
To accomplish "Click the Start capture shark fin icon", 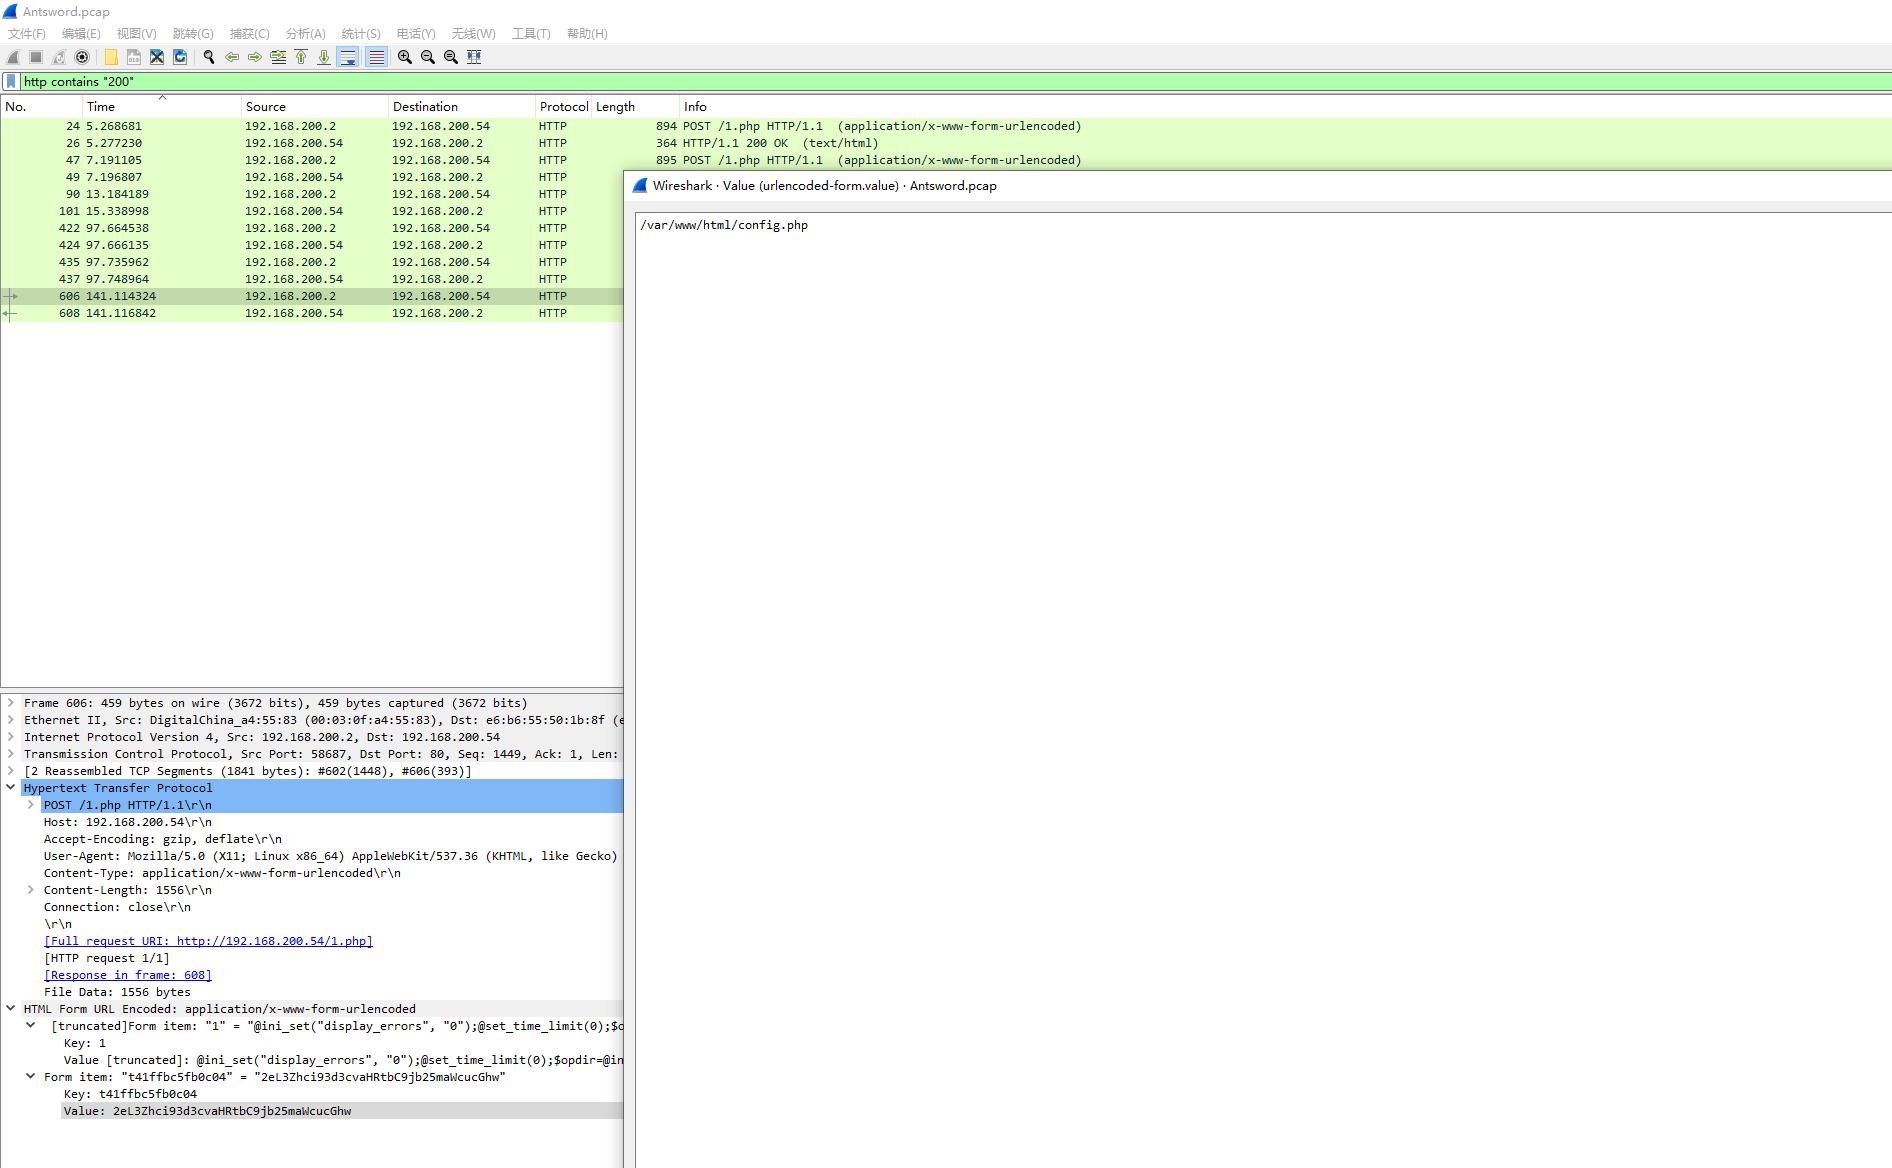I will click(x=13, y=57).
